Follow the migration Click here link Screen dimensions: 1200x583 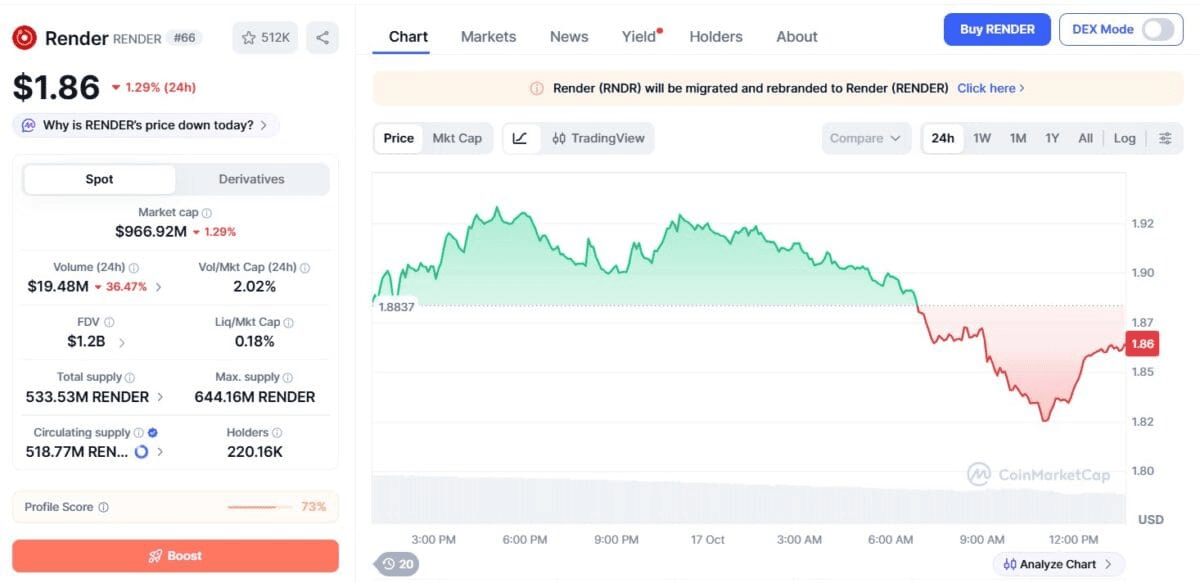(991, 88)
